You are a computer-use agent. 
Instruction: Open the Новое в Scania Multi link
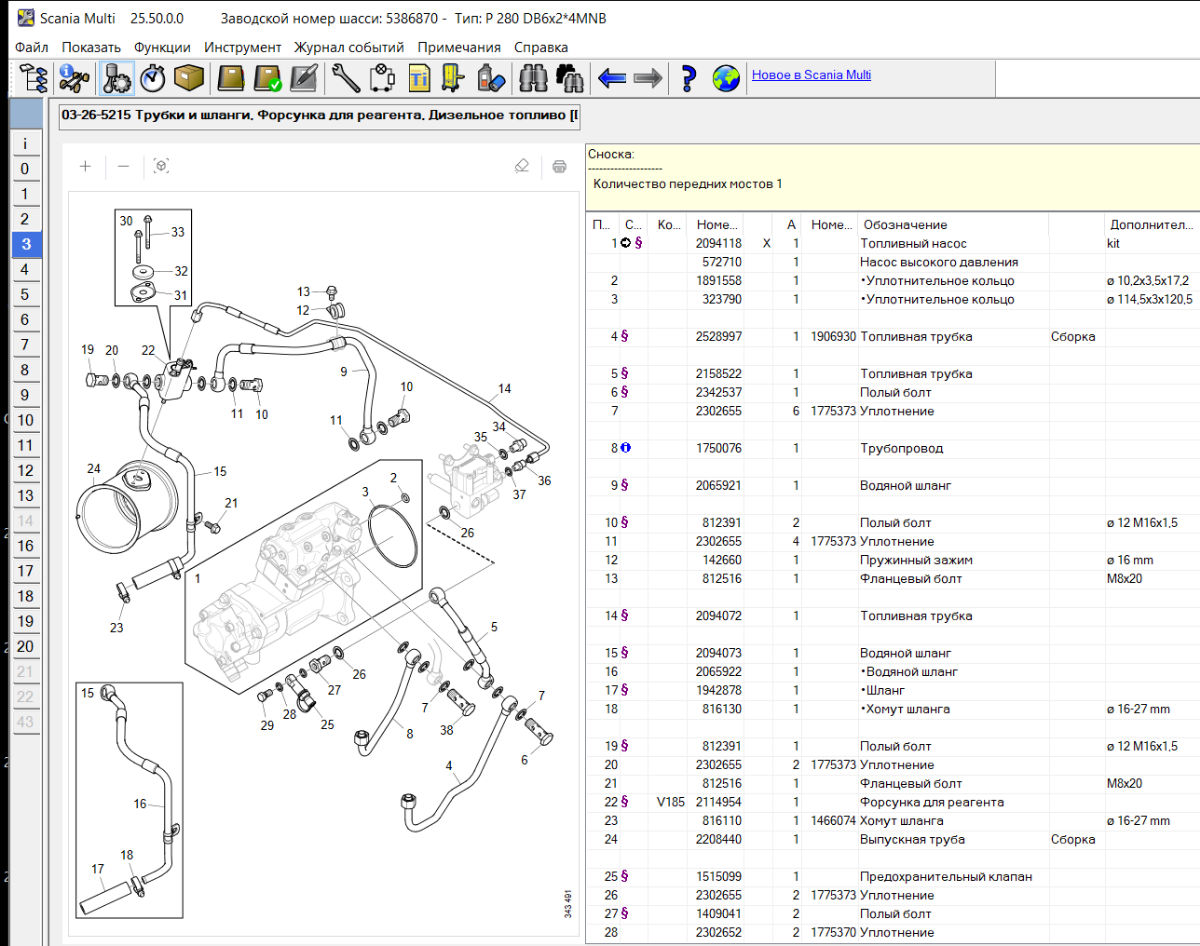click(x=811, y=75)
